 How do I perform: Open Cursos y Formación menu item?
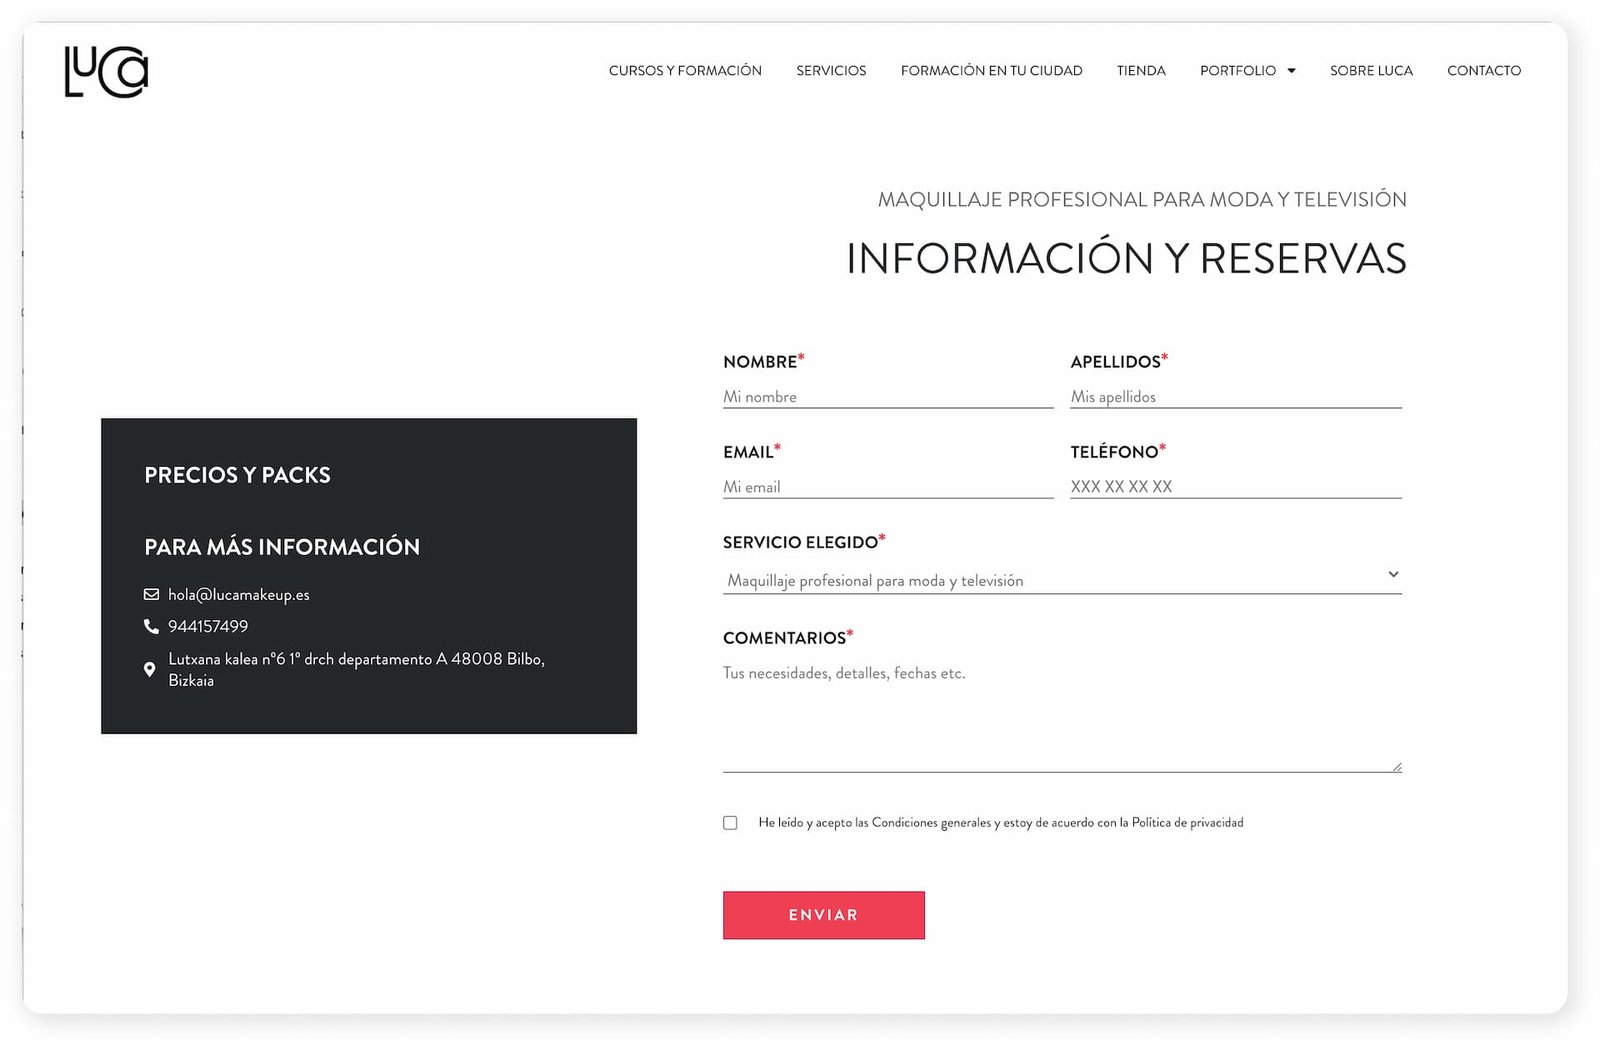click(685, 71)
